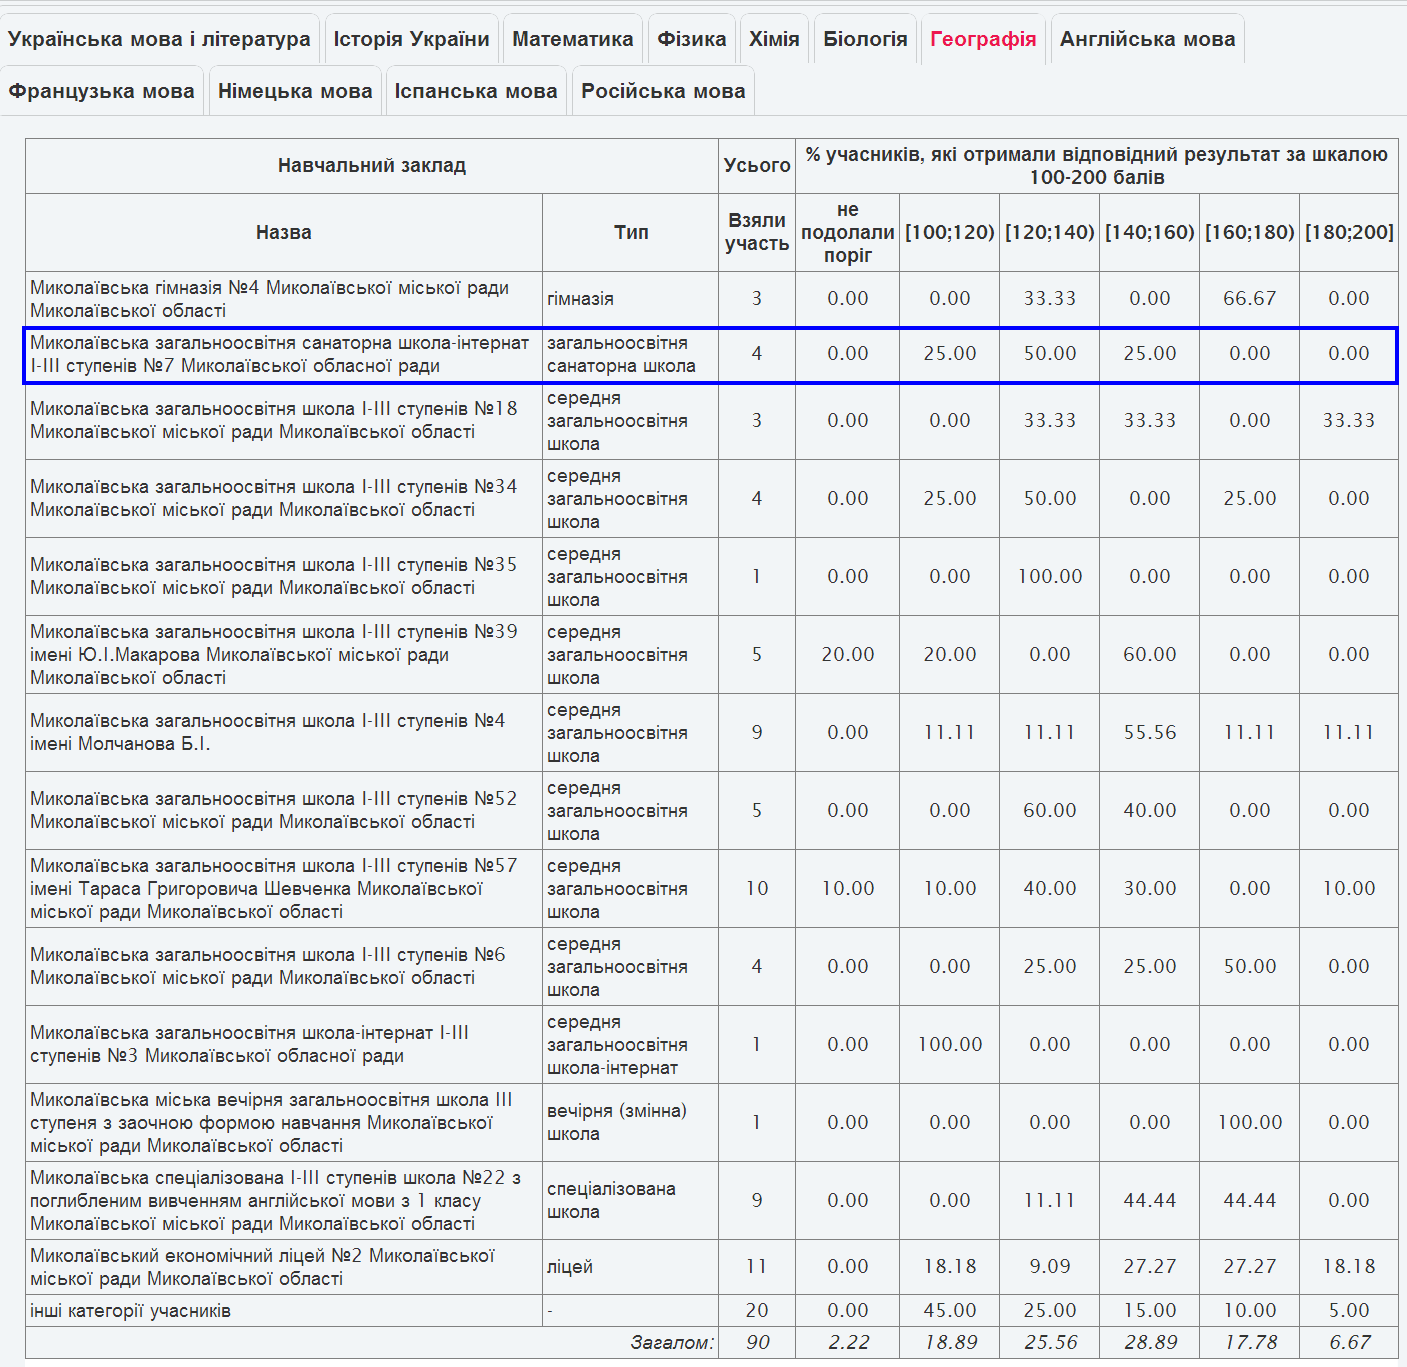Switch to the Російська мова tab

[663, 91]
